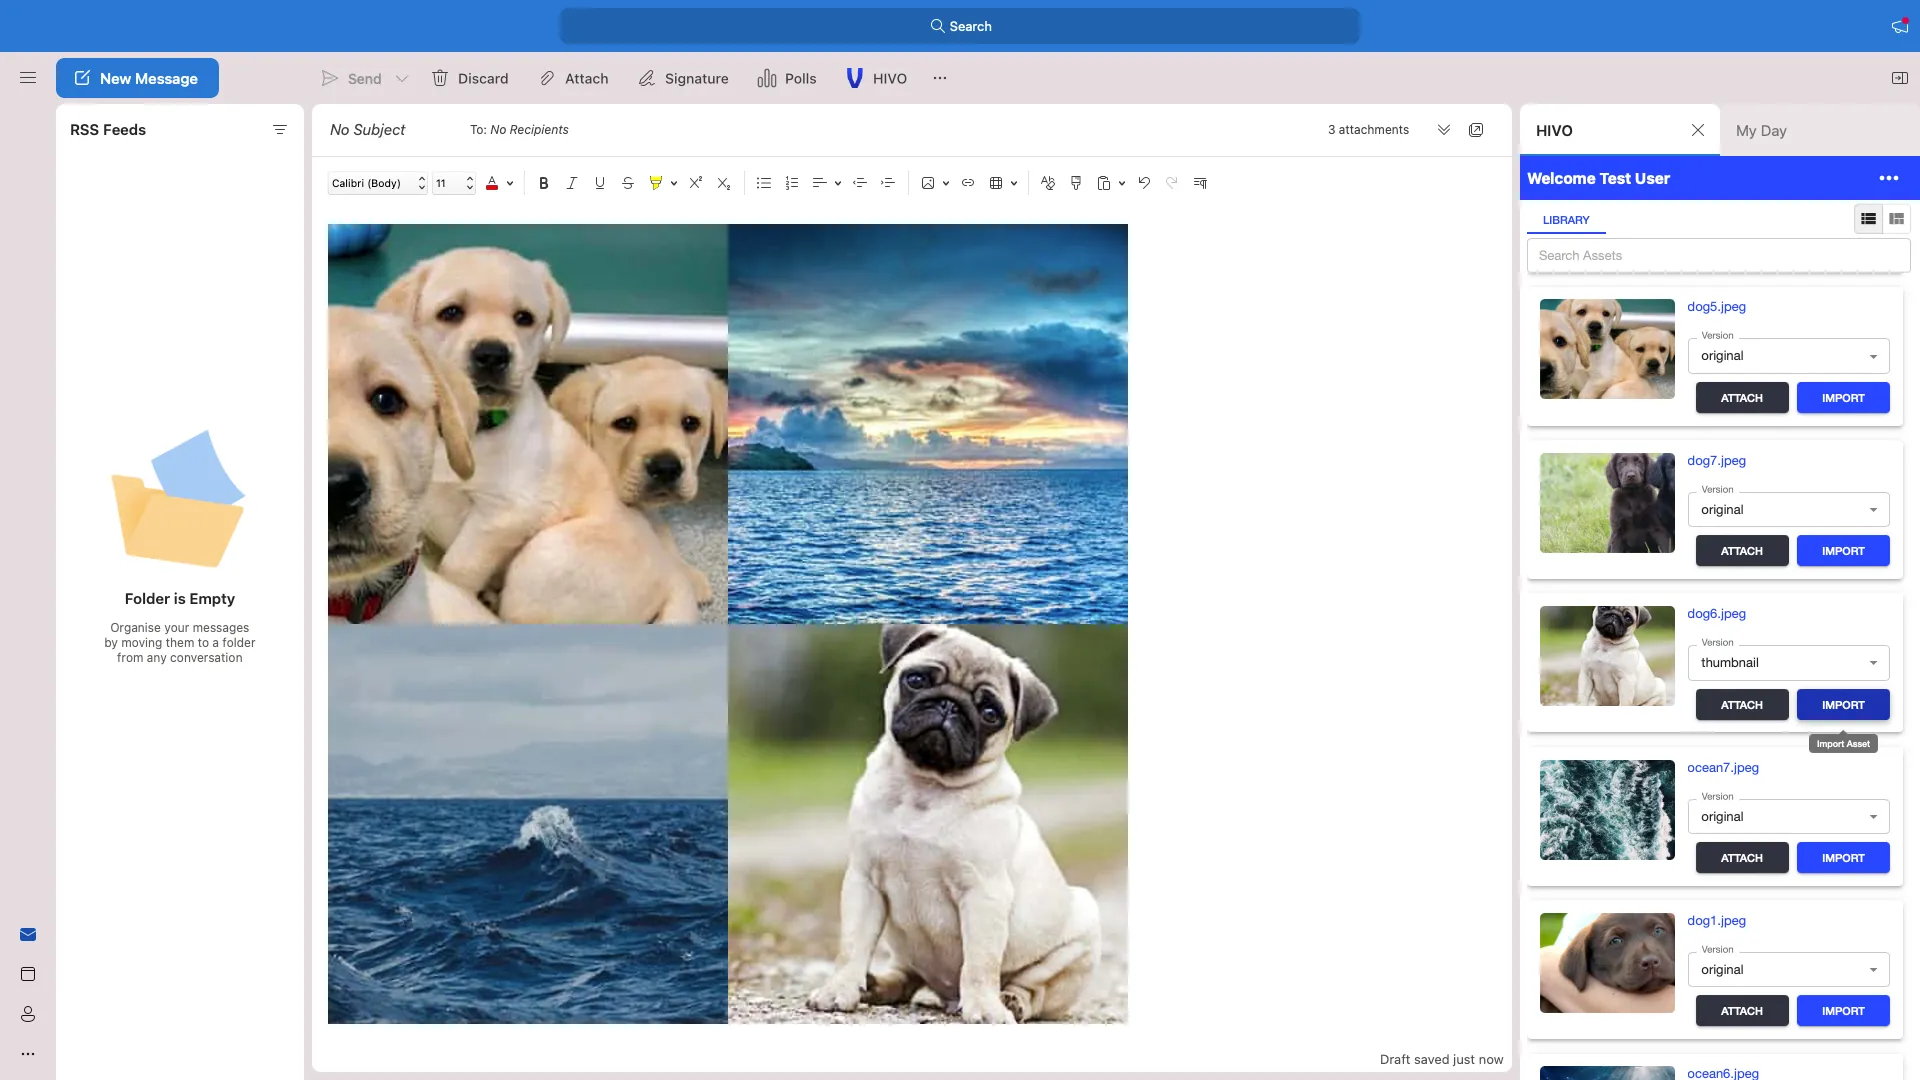Apply superscript formatting
1920x1080 pixels.
coord(696,183)
